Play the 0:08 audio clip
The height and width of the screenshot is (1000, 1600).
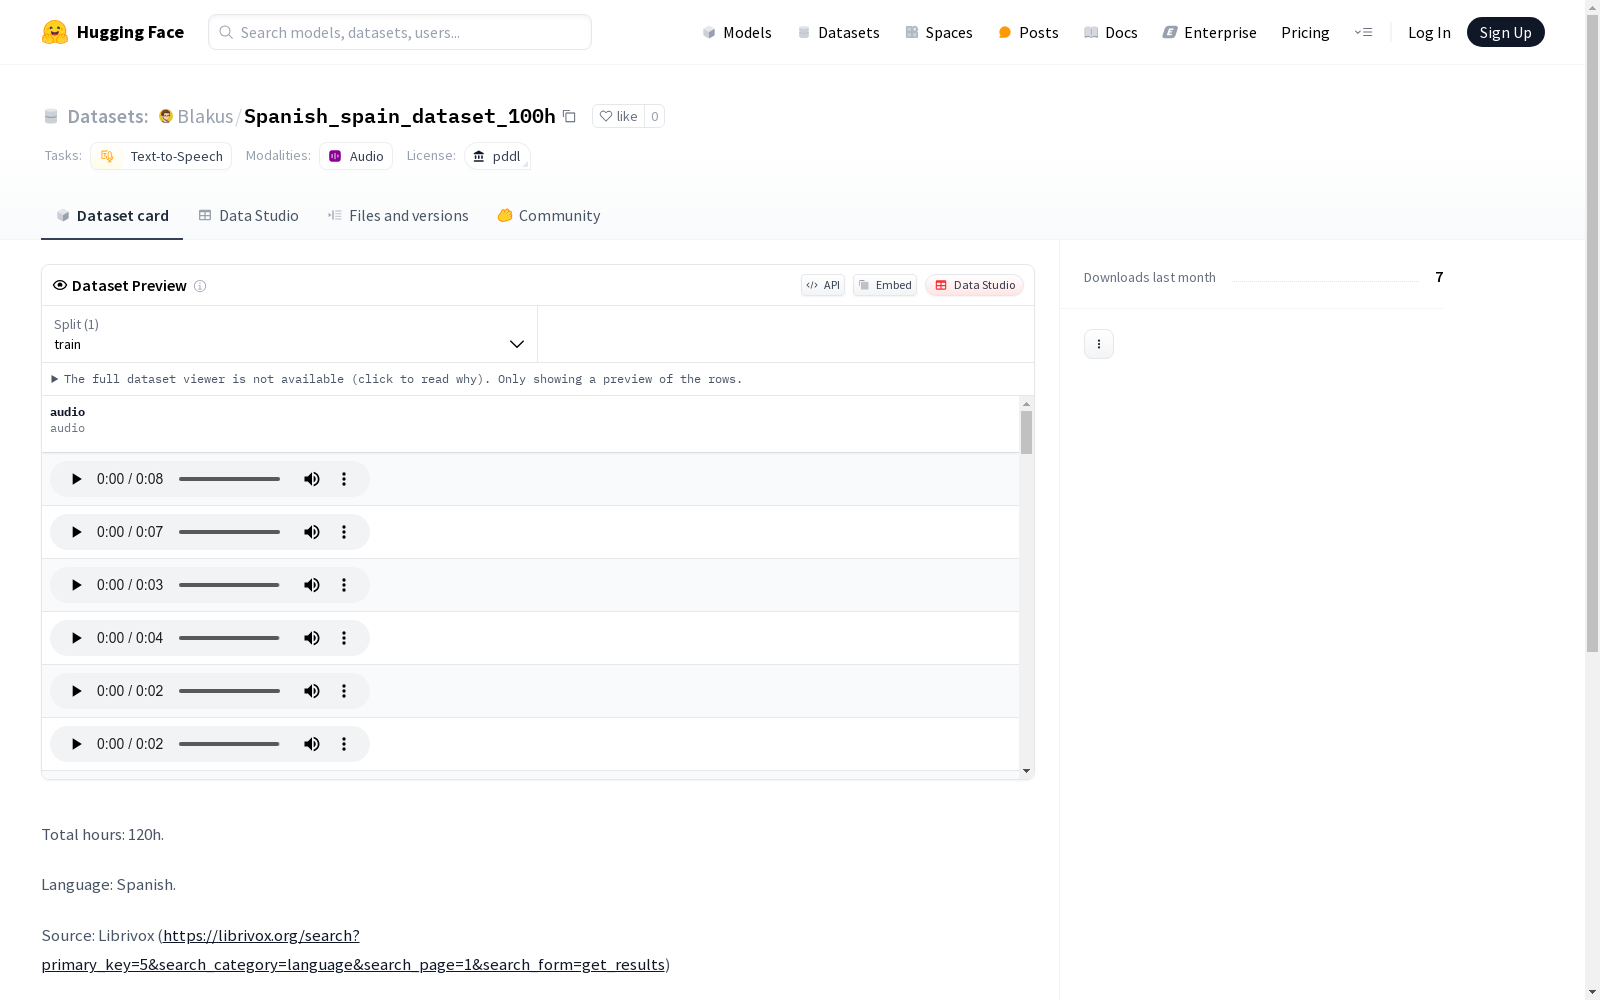76,479
